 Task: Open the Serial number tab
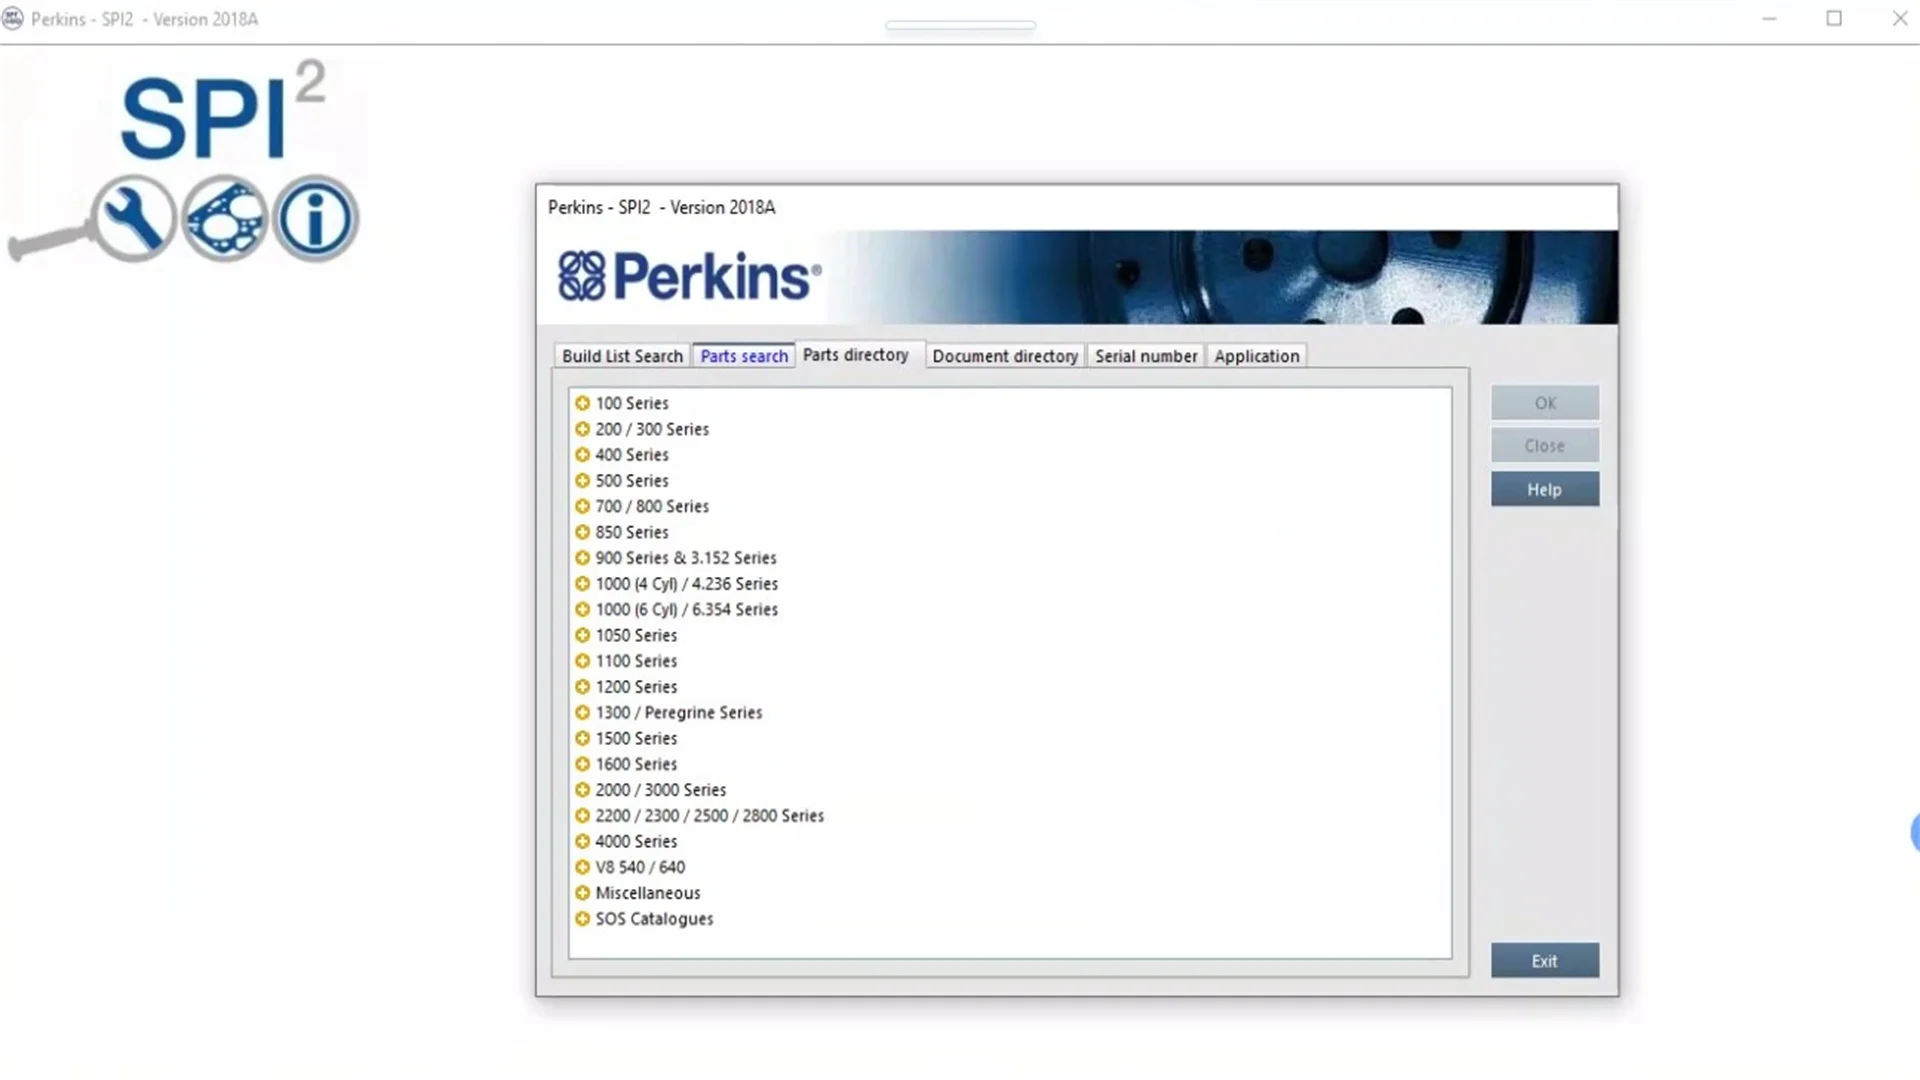(1146, 356)
